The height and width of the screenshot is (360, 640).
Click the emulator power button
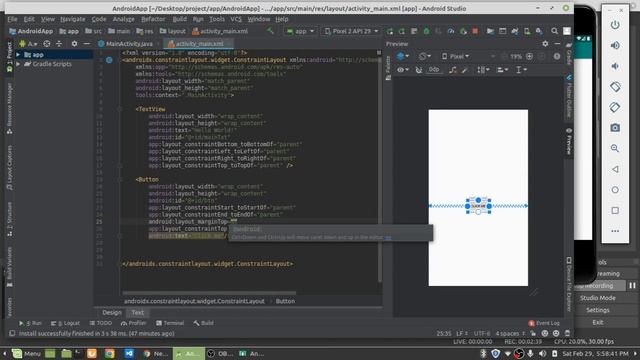tap(615, 25)
